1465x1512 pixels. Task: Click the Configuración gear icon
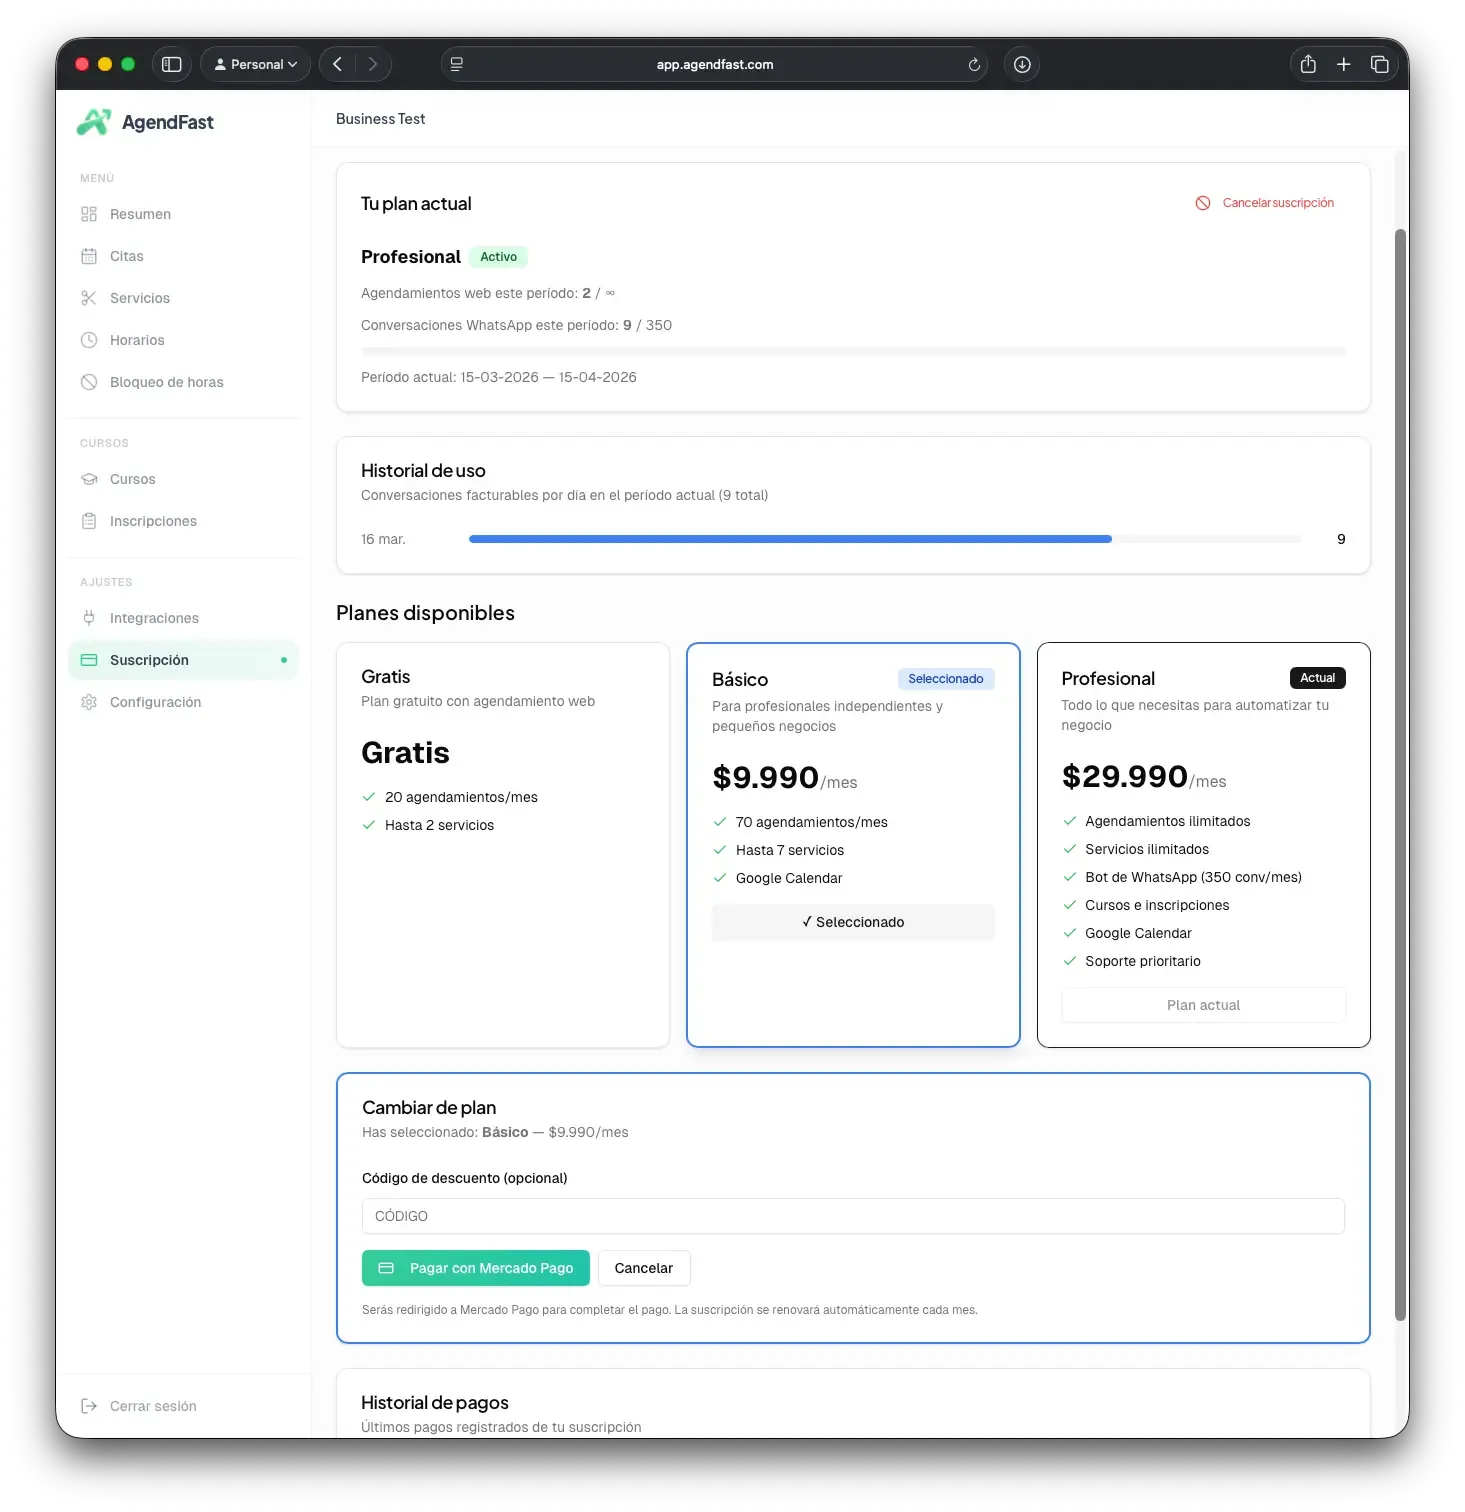click(x=89, y=702)
